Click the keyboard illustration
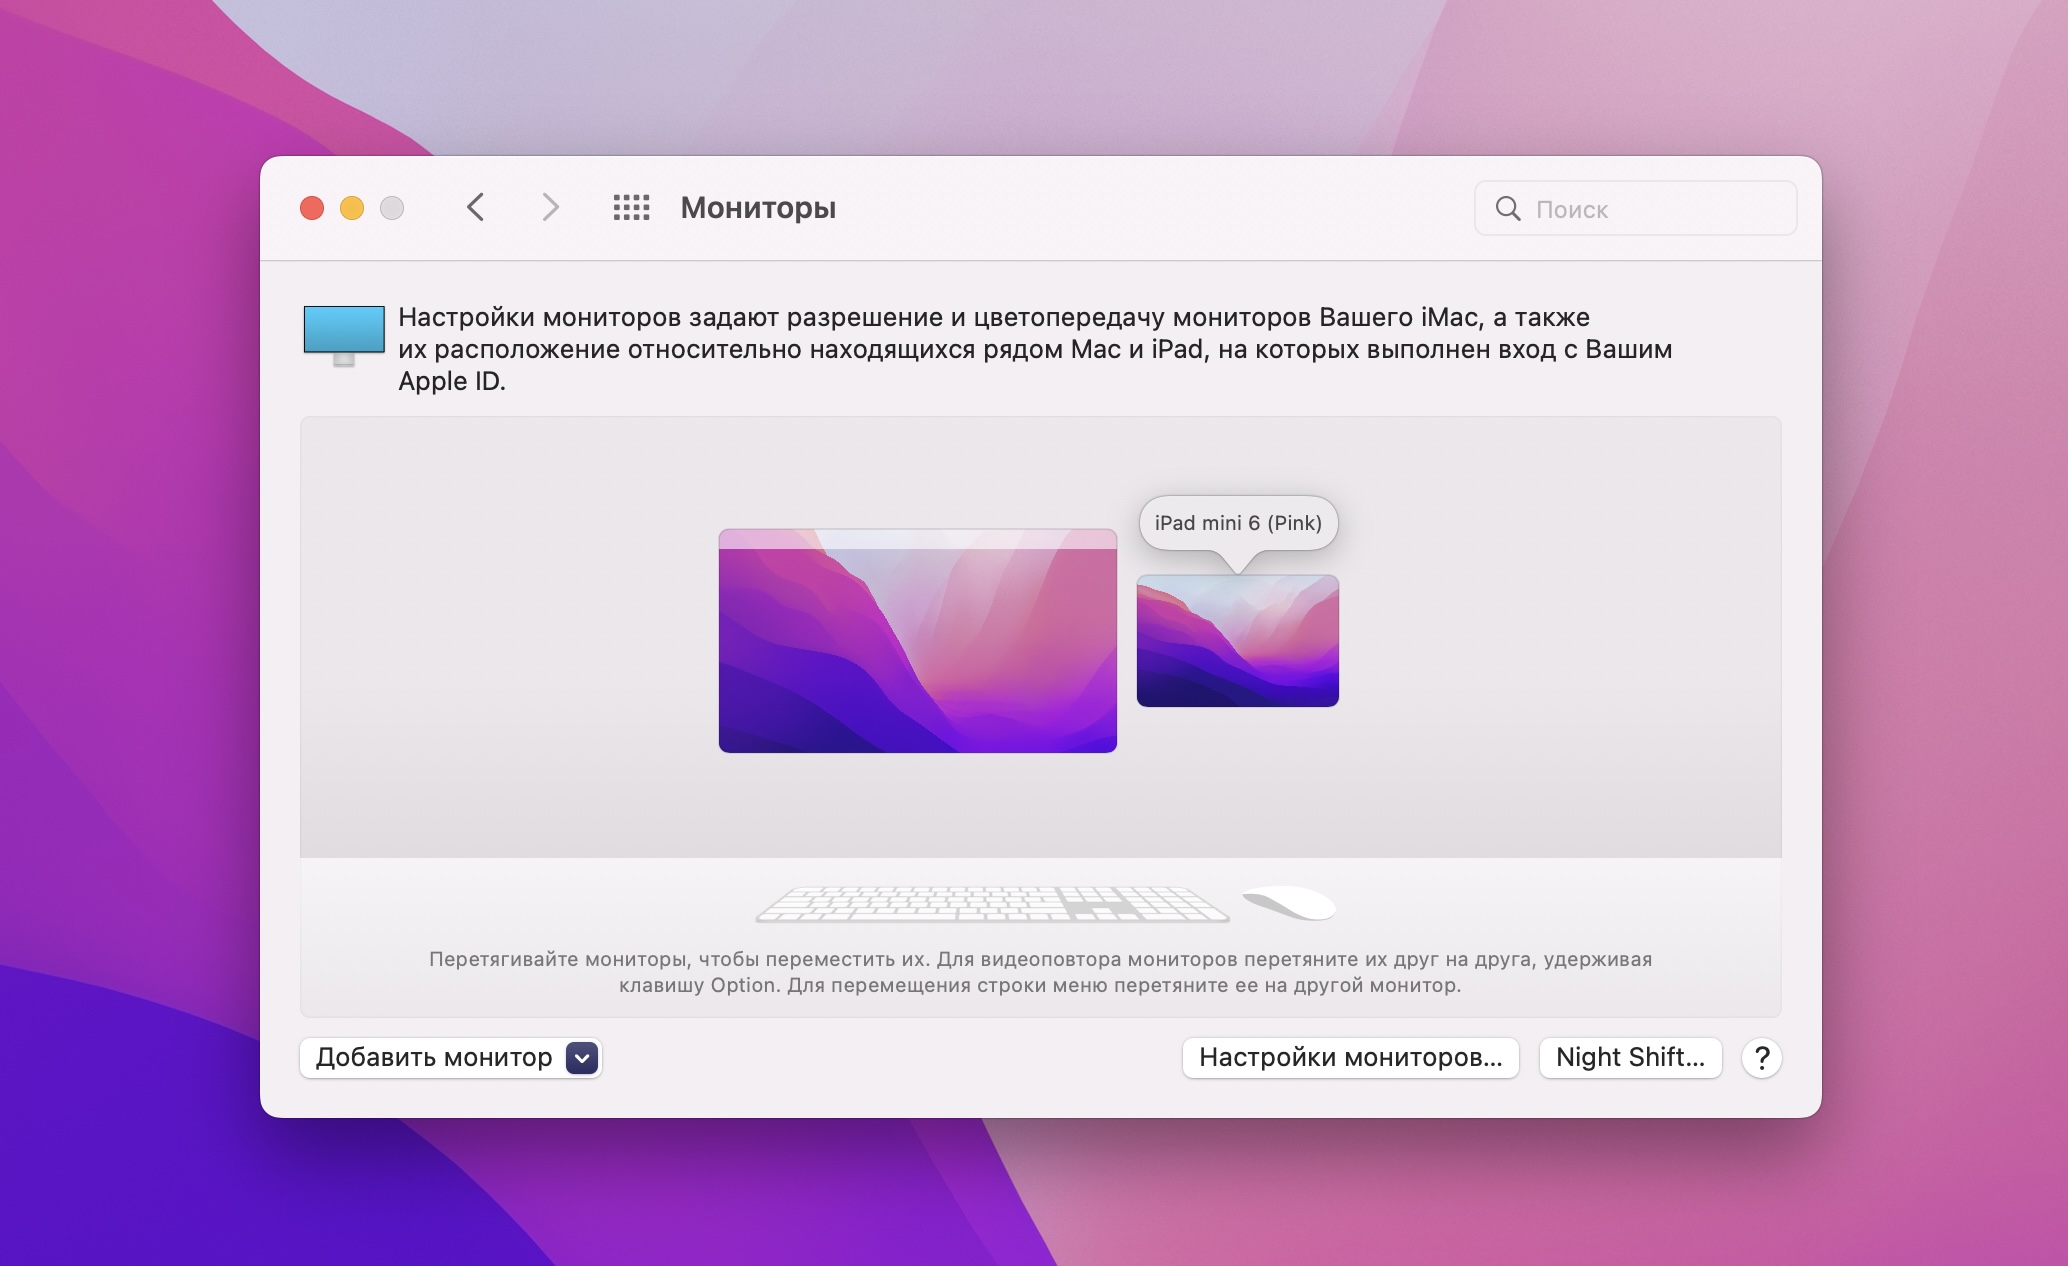Image resolution: width=2068 pixels, height=1266 pixels. (x=992, y=904)
